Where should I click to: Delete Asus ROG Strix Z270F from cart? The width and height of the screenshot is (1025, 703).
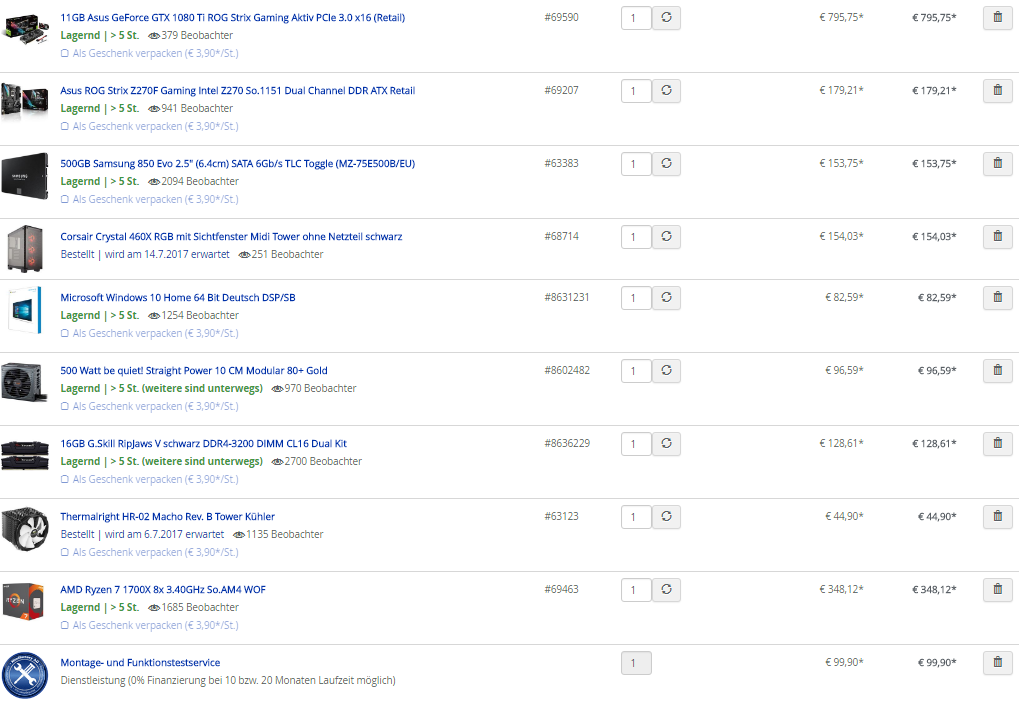point(998,91)
